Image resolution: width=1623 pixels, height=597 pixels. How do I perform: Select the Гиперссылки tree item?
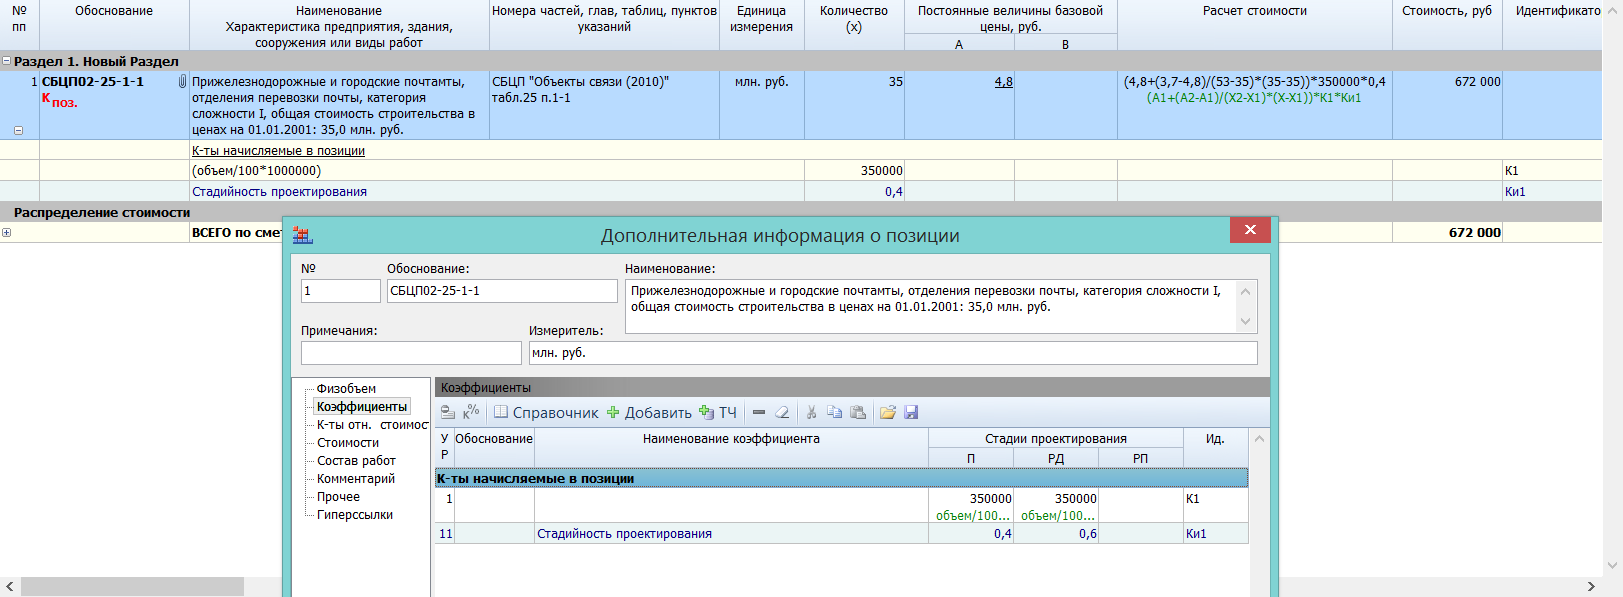355,515
